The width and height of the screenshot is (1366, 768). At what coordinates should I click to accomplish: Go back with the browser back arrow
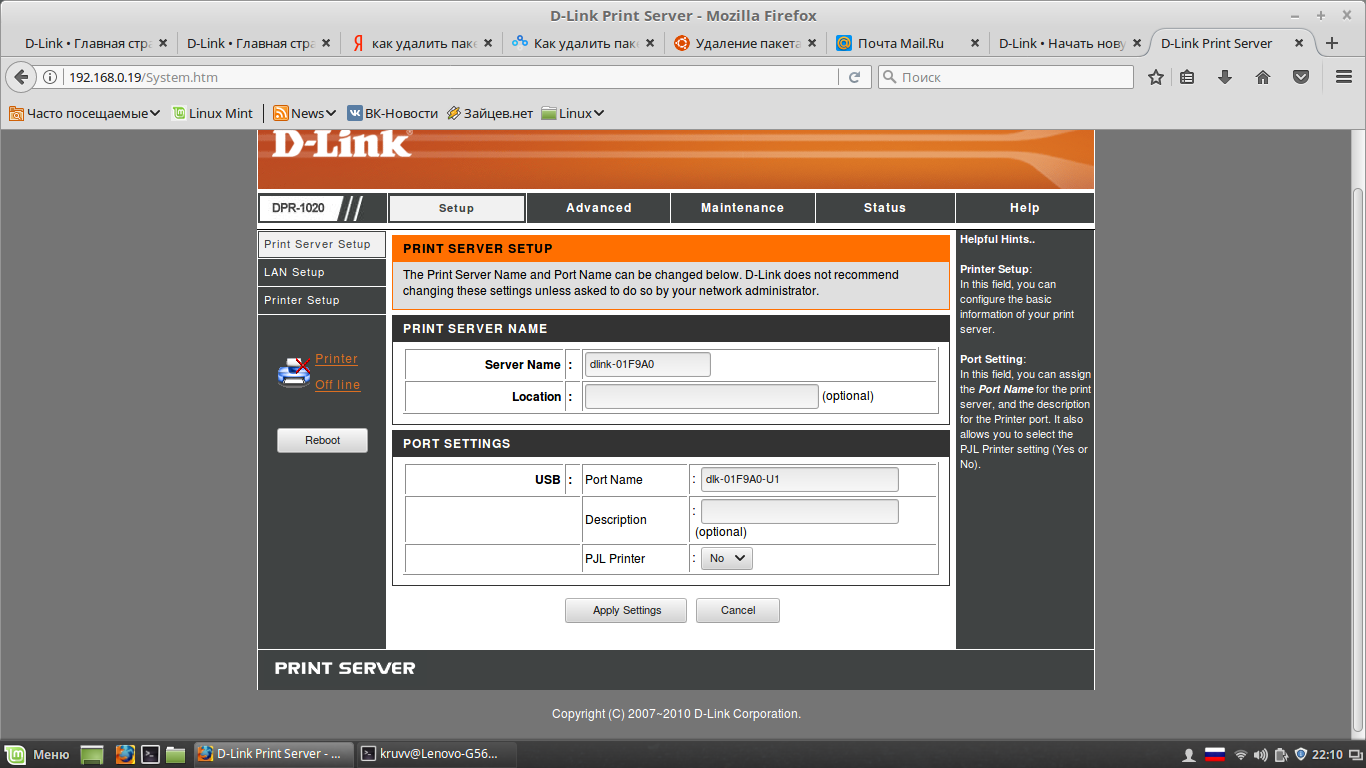[21, 77]
